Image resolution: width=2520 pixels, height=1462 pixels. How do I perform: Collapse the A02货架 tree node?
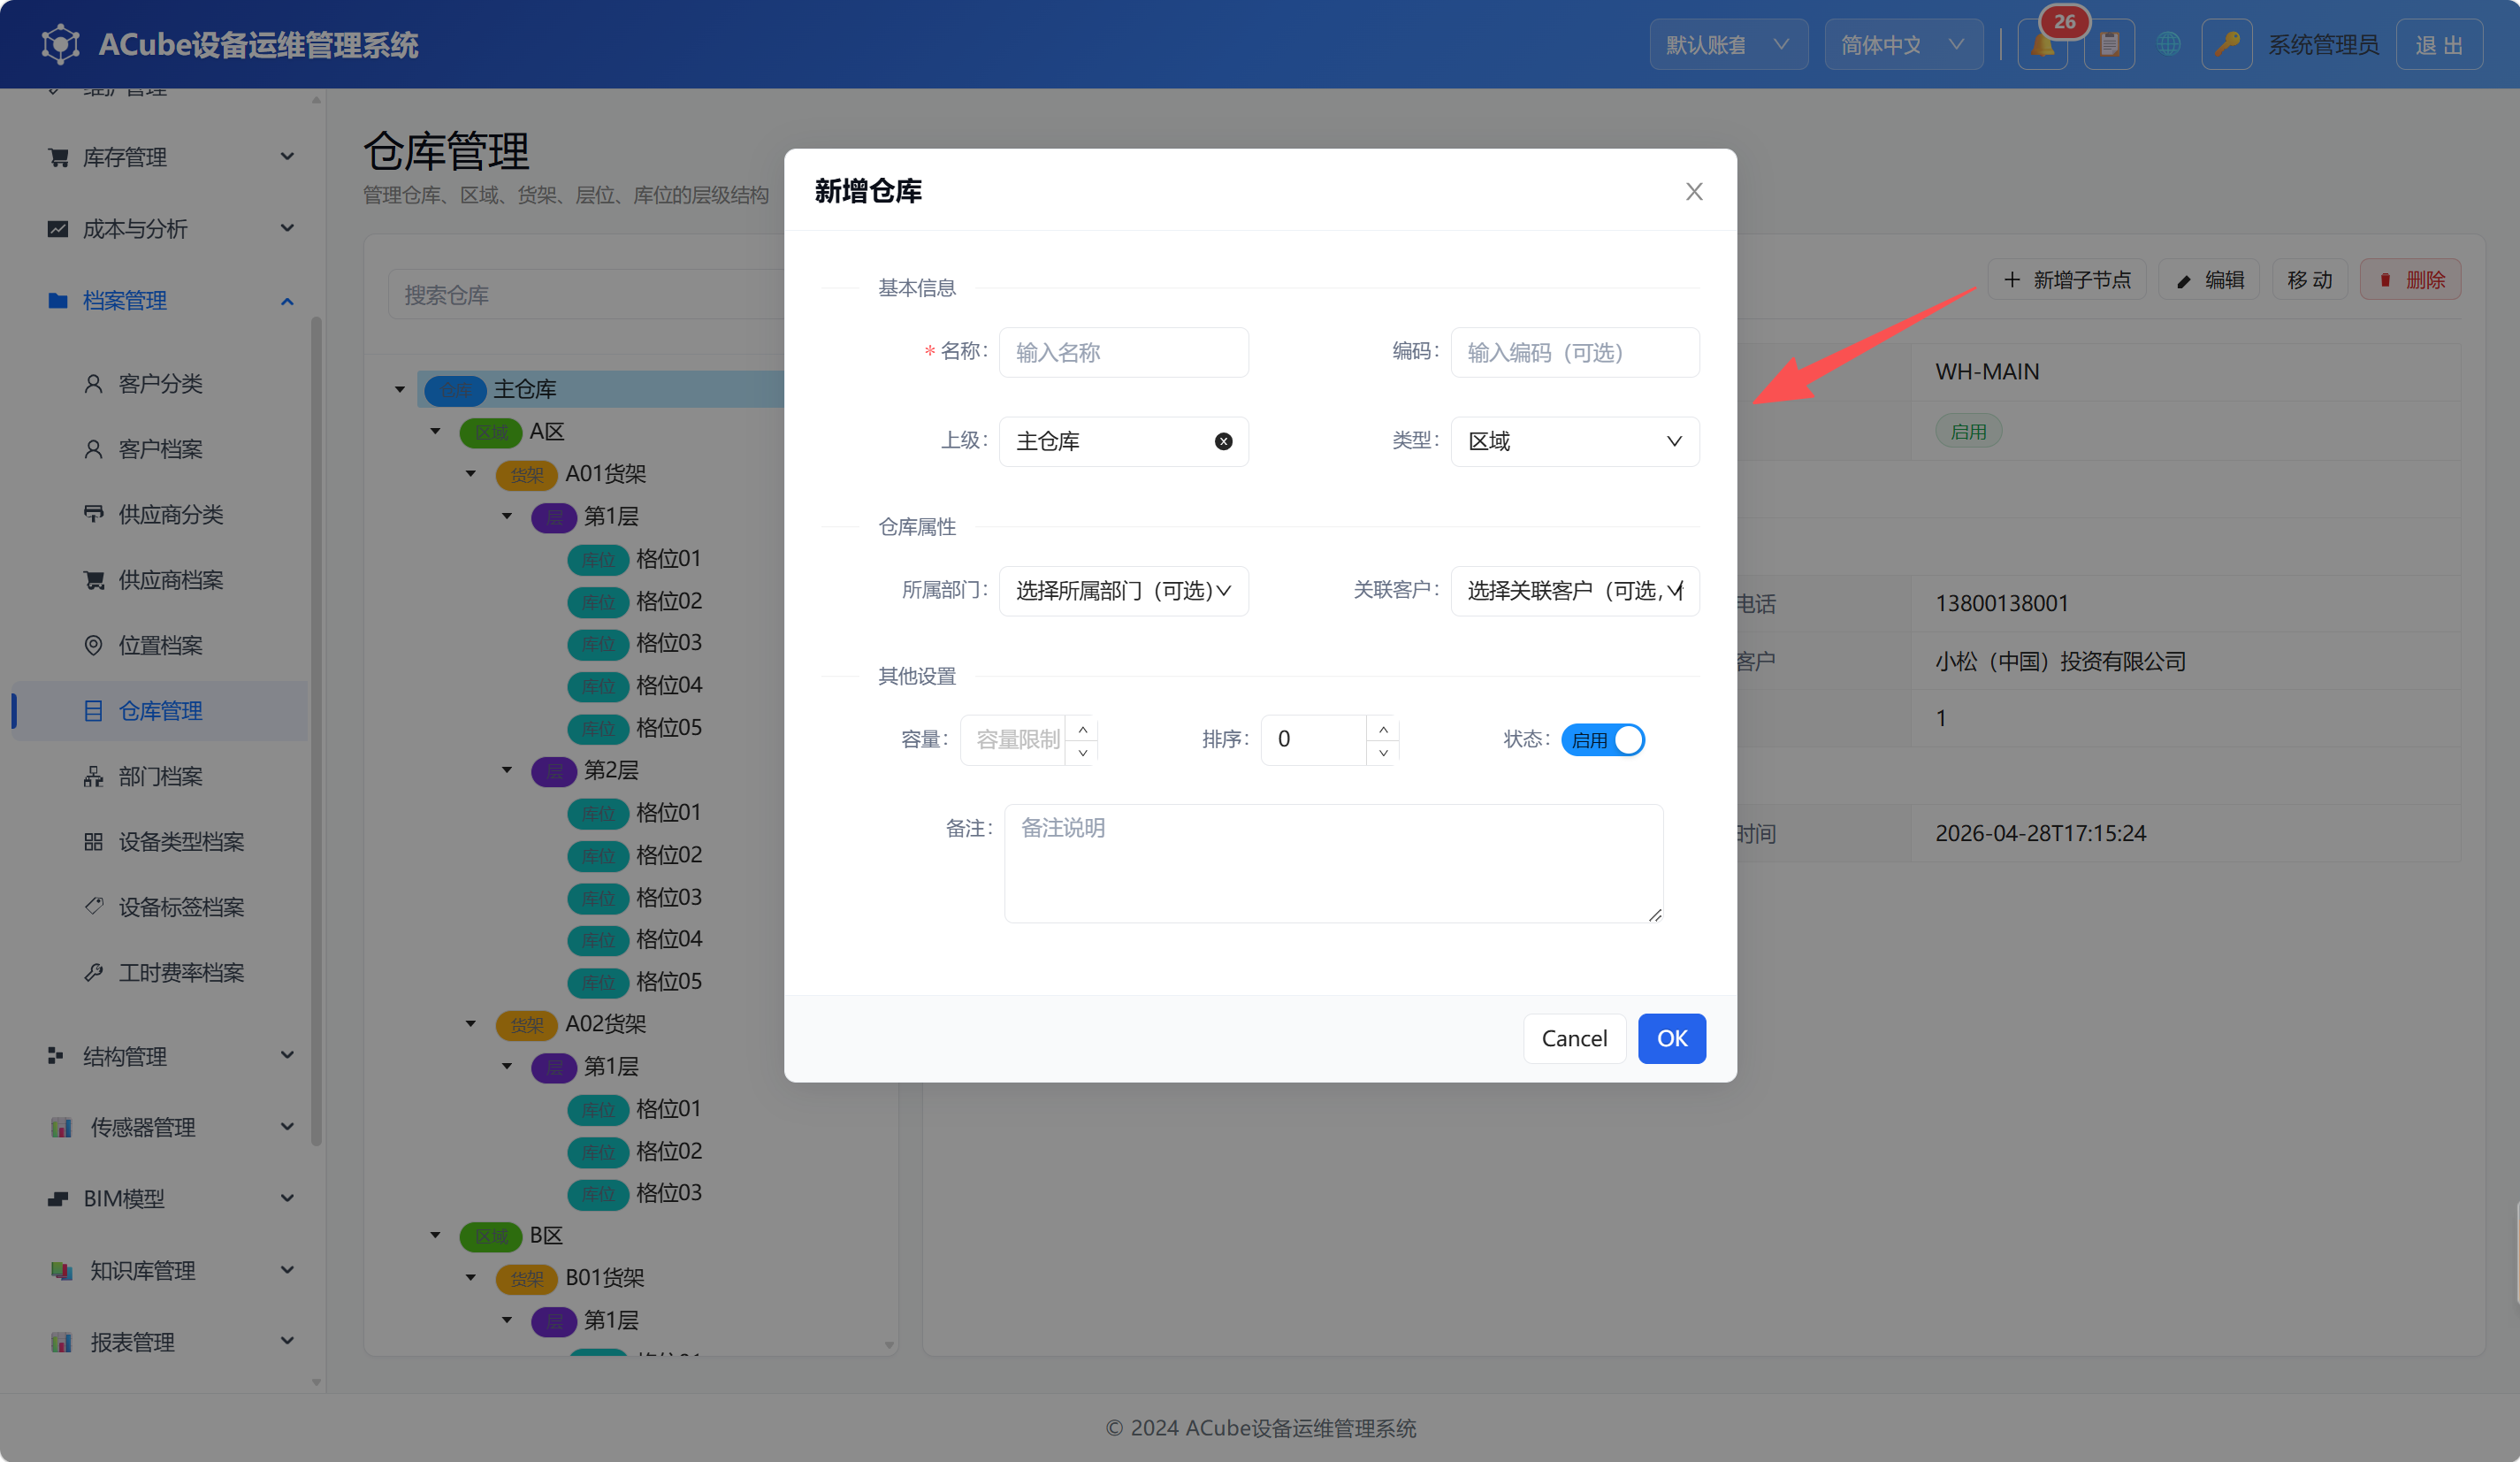tap(471, 1024)
